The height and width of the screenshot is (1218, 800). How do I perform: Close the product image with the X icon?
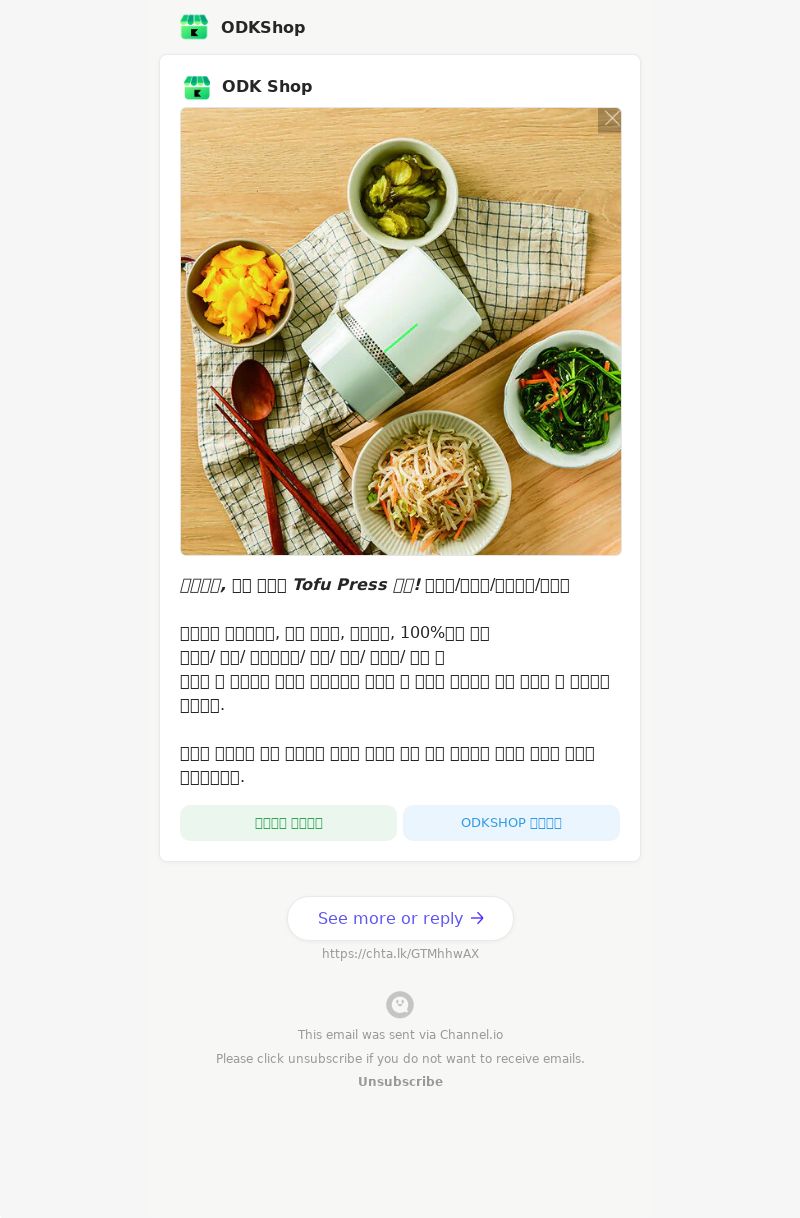(611, 120)
